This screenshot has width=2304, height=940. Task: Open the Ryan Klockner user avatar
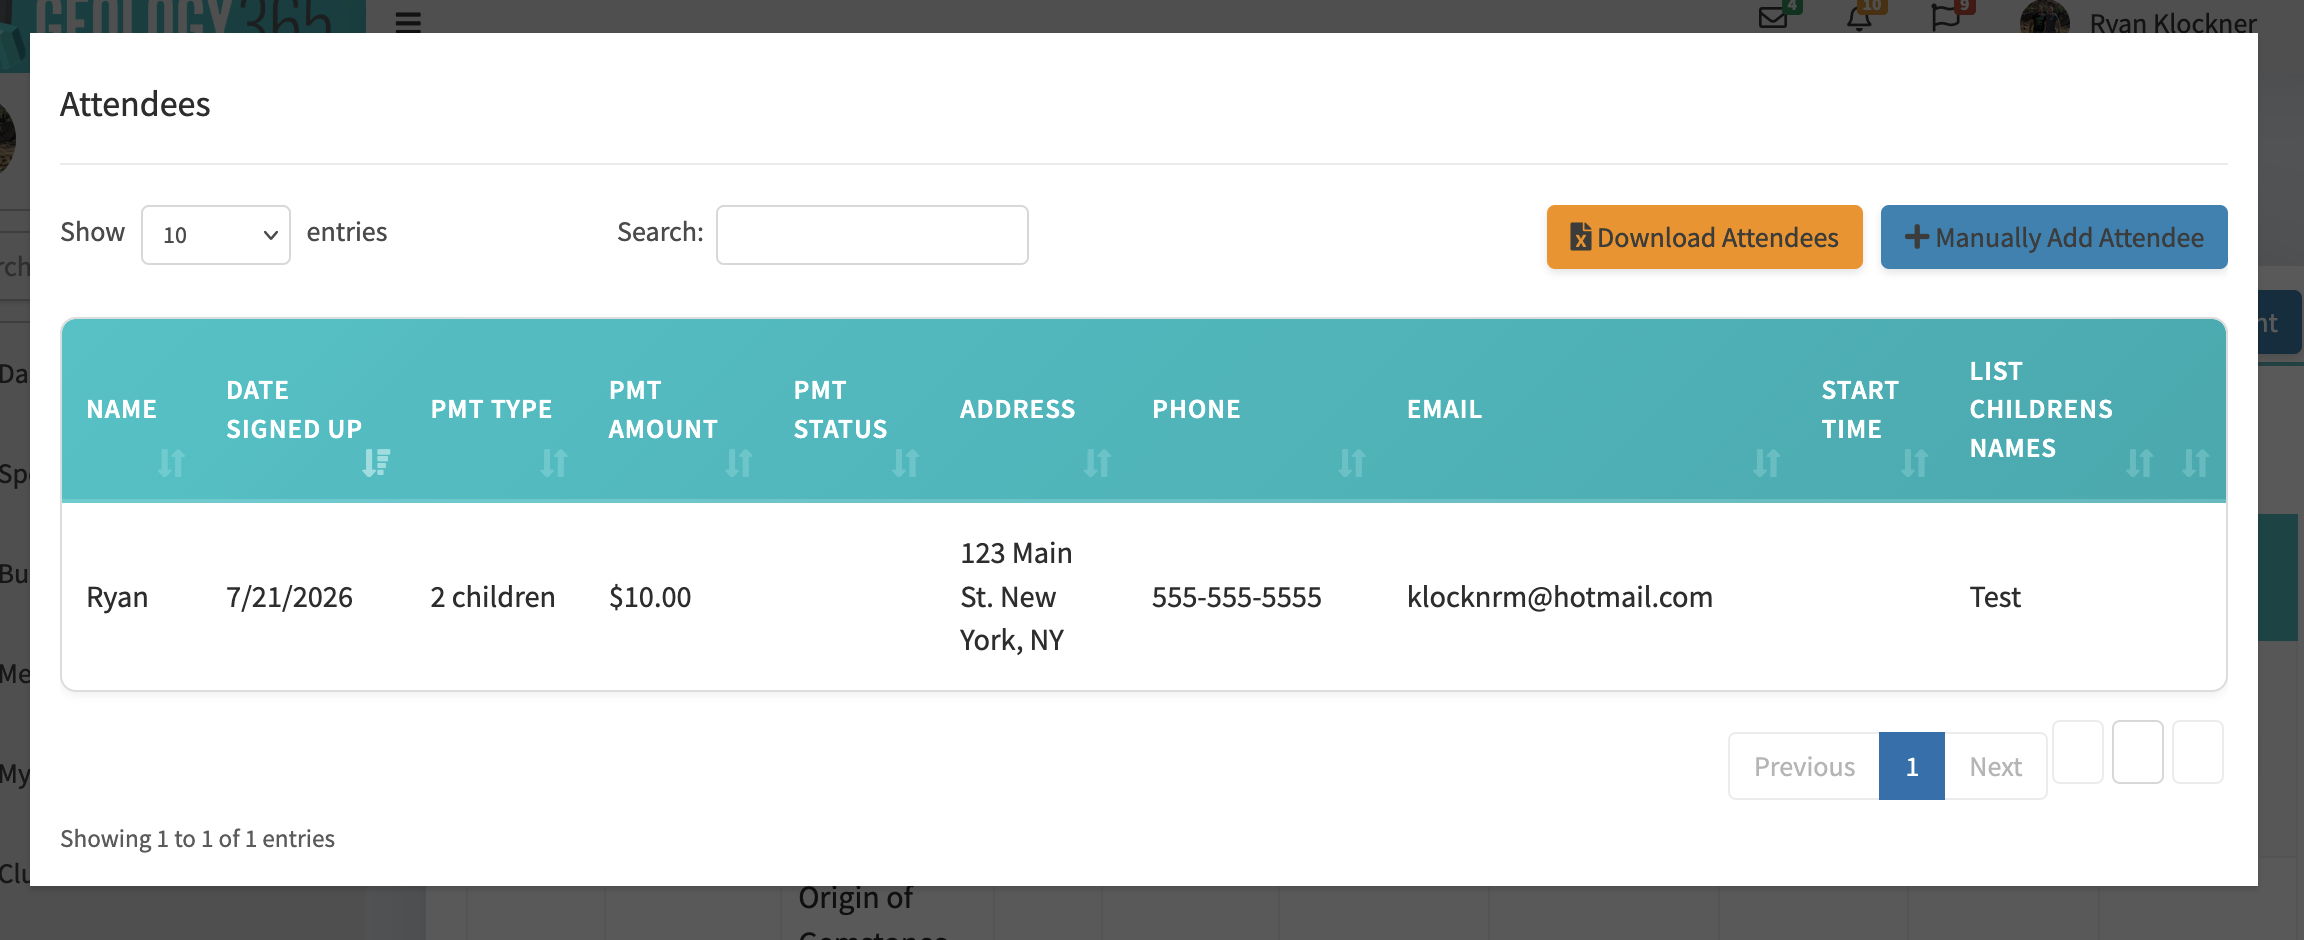click(x=2044, y=18)
